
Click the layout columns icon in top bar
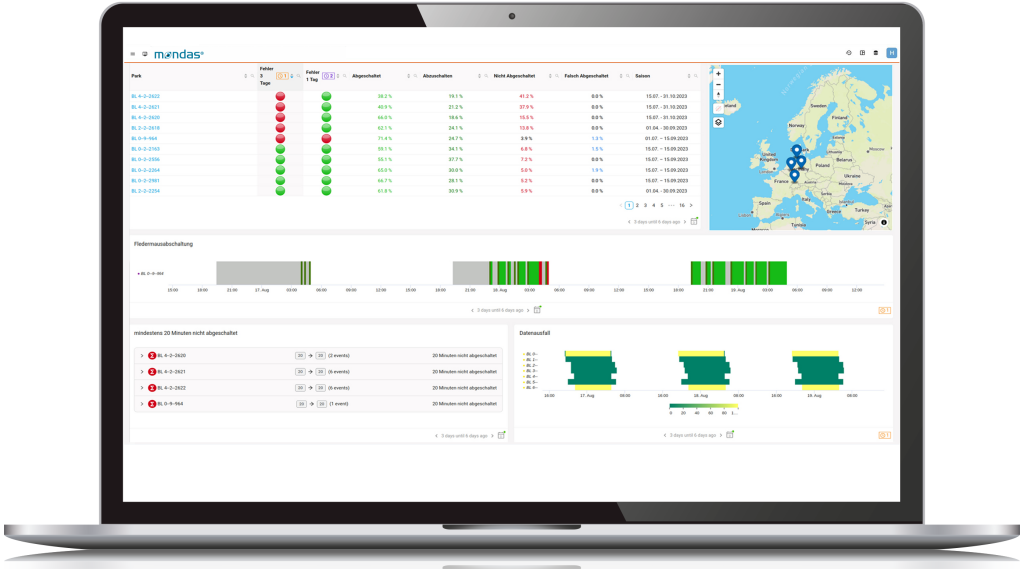click(862, 53)
